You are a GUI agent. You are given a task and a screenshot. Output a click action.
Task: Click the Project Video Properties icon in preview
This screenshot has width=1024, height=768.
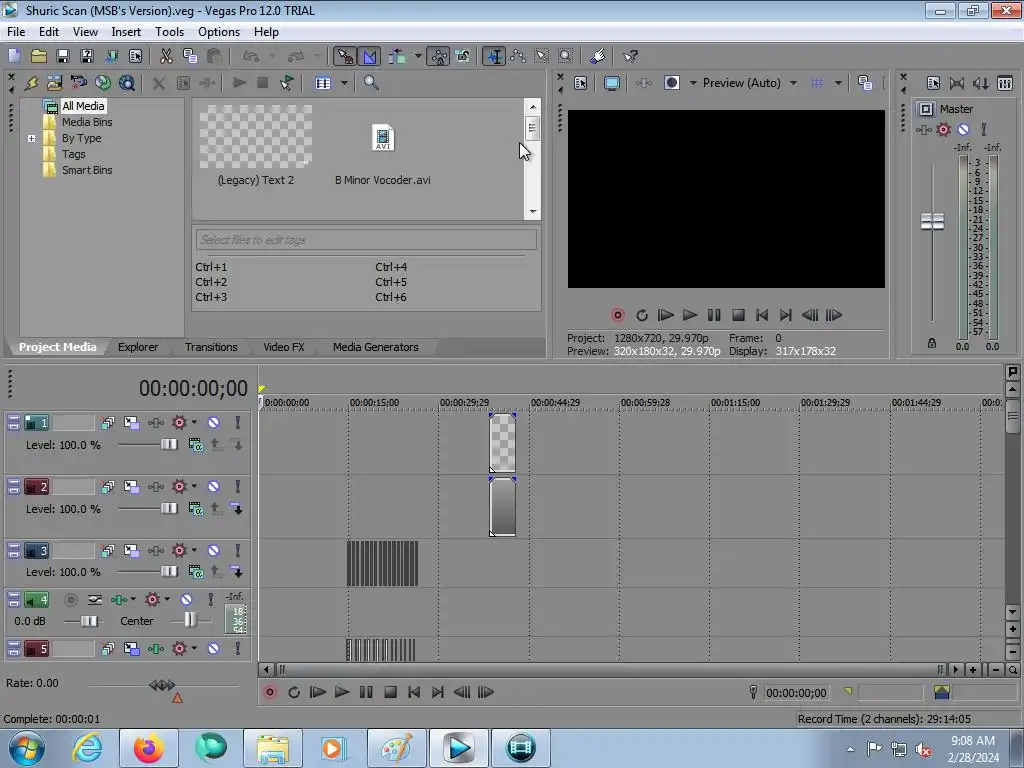581,83
